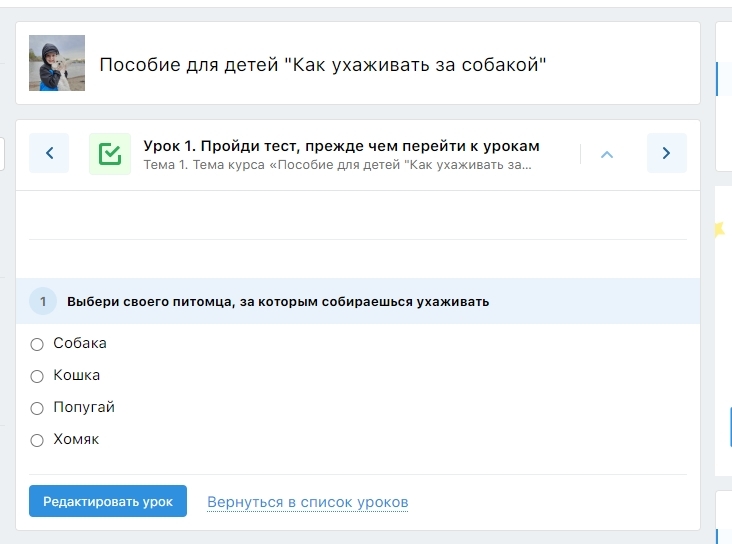Viewport: 732px width, 544px height.
Task: Select the Собака radio button
Action: [x=37, y=344]
